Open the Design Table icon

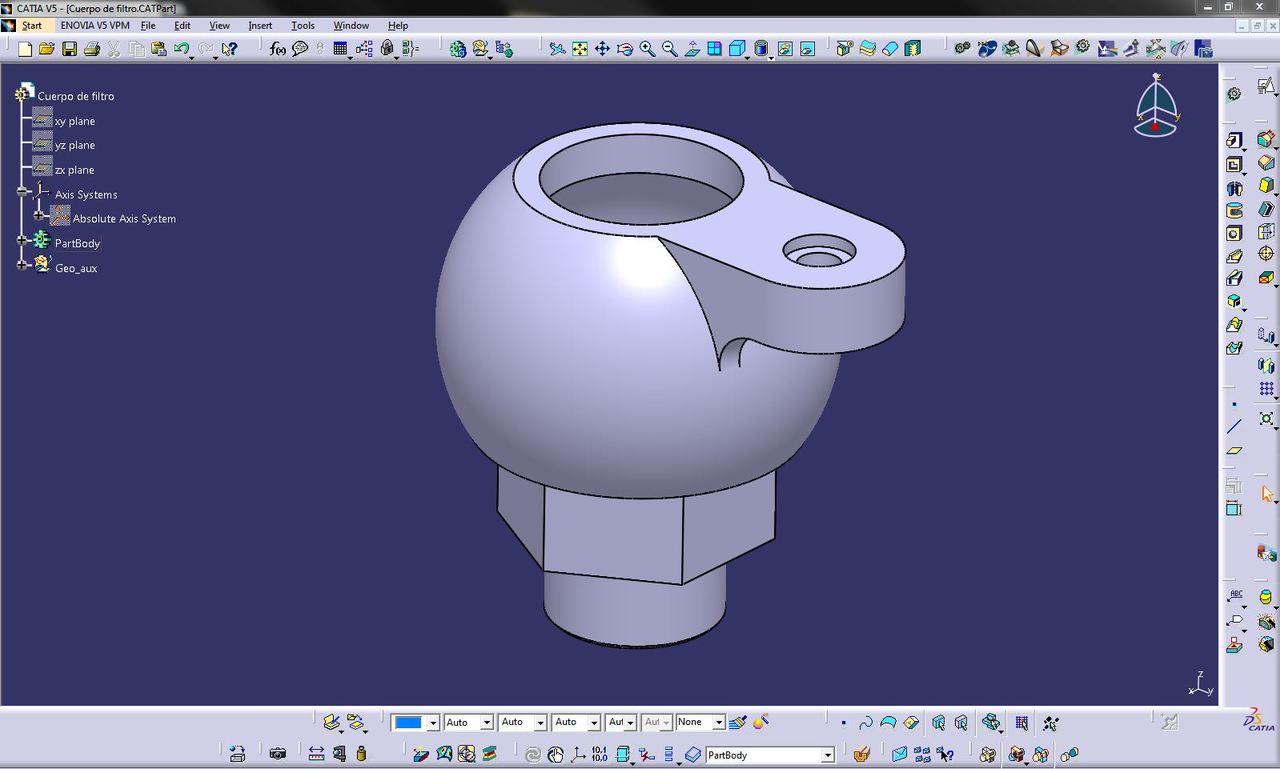pyautogui.click(x=340, y=48)
